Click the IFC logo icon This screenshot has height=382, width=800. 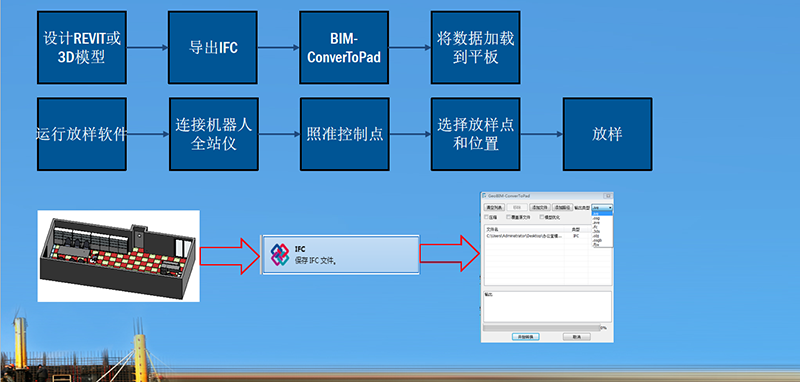[280, 254]
